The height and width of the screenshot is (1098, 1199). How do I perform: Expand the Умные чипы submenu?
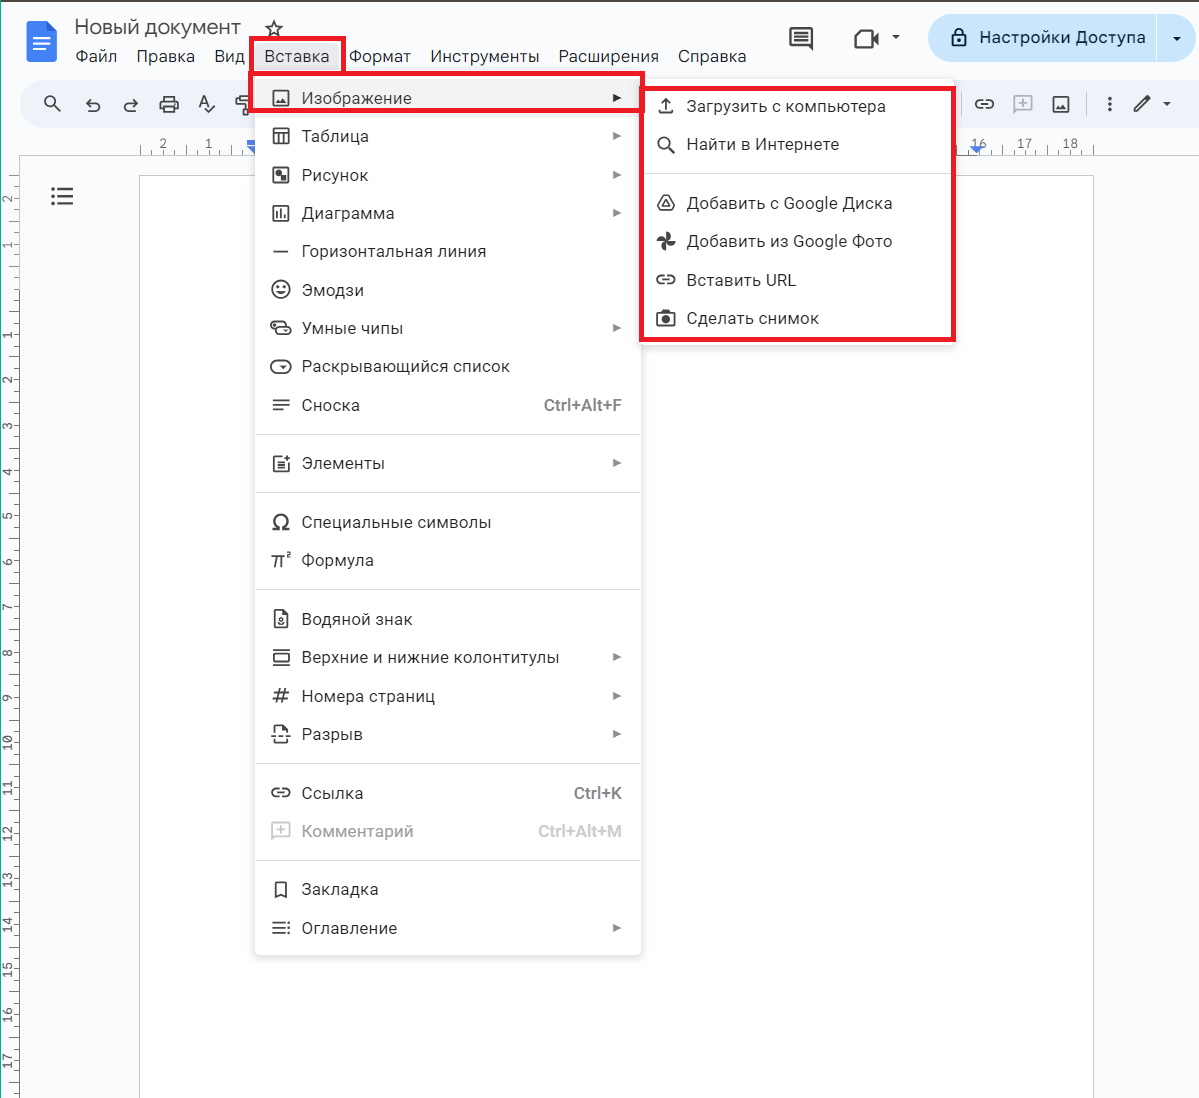pos(447,328)
